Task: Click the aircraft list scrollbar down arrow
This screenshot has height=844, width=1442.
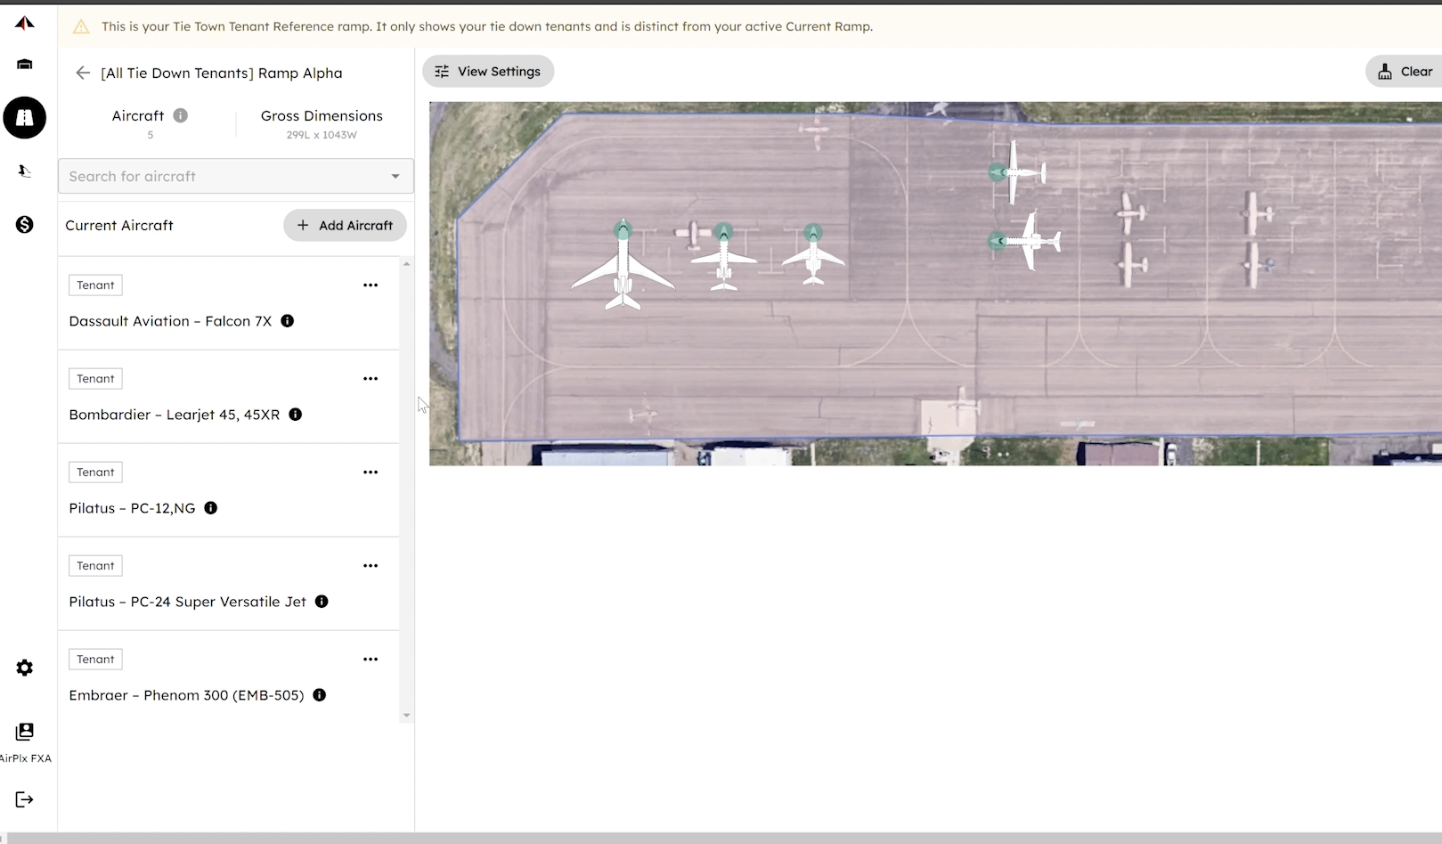Action: (406, 716)
